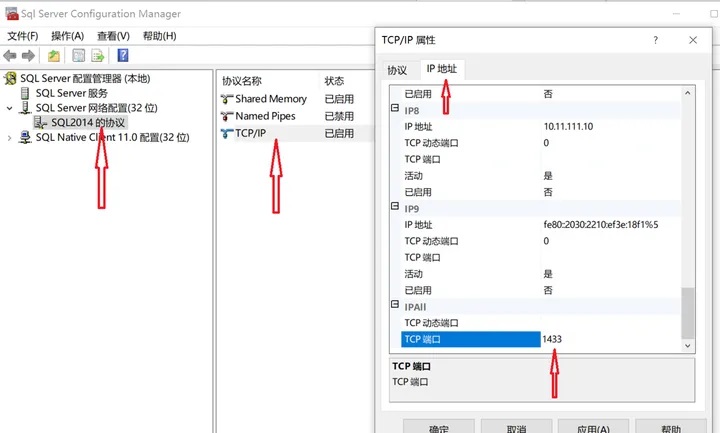This screenshot has width=720, height=433.
Task: Click the Back arrow toolbar icon
Action: [x=10, y=56]
